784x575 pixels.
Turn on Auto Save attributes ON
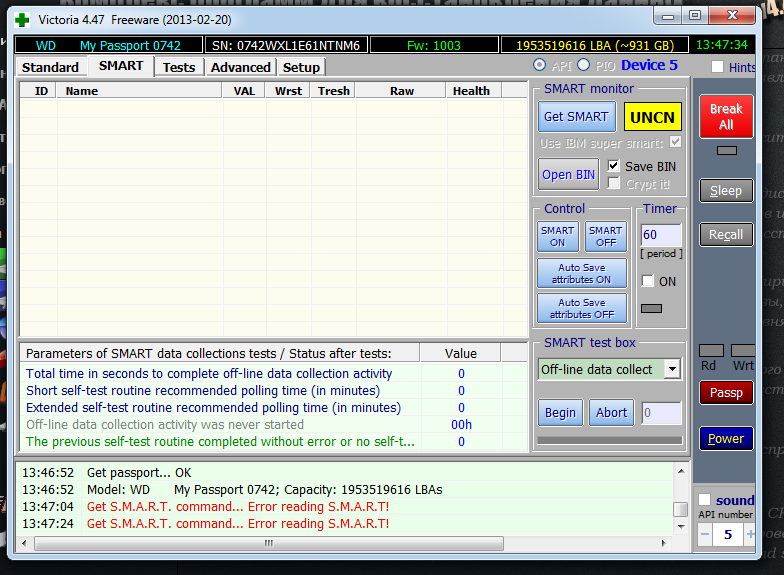coord(582,274)
